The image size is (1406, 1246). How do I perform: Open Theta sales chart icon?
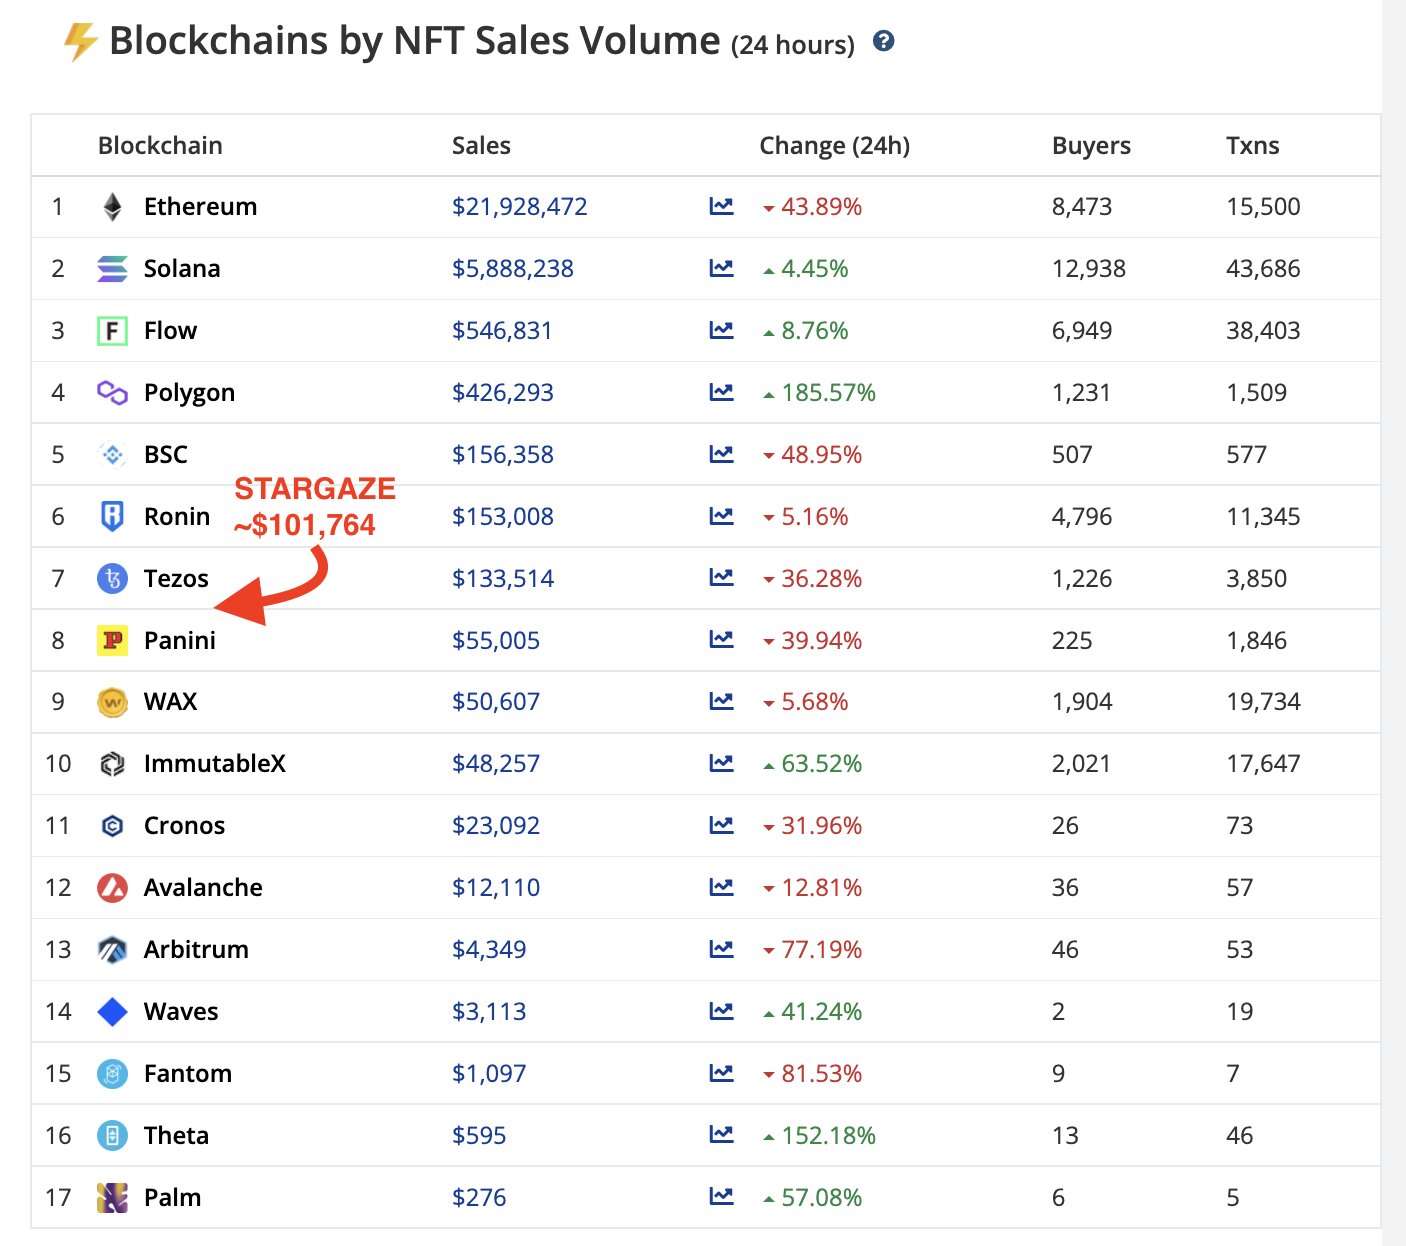point(721,1135)
